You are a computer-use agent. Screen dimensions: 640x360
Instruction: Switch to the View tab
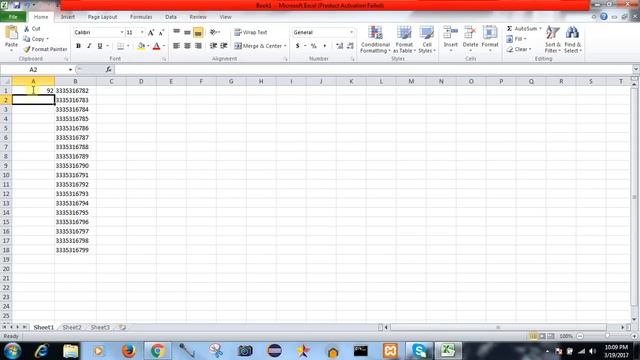point(225,17)
